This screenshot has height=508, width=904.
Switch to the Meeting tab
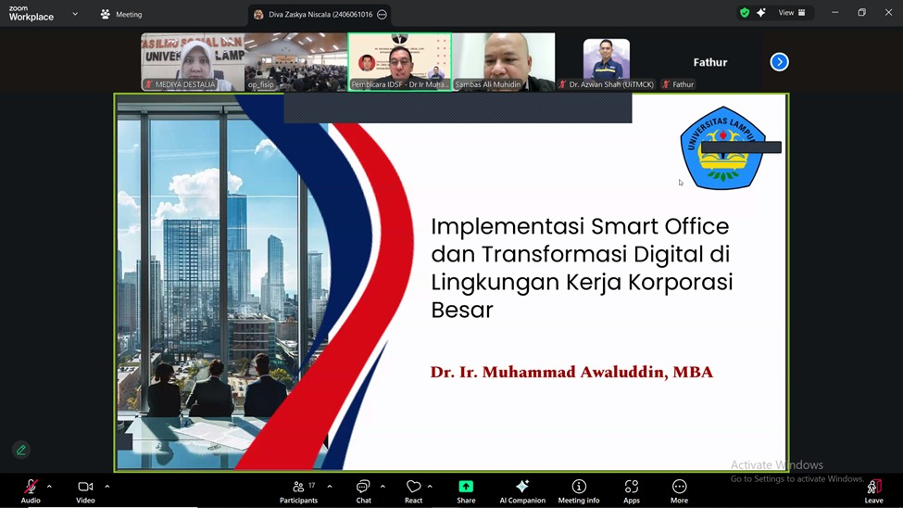click(121, 14)
